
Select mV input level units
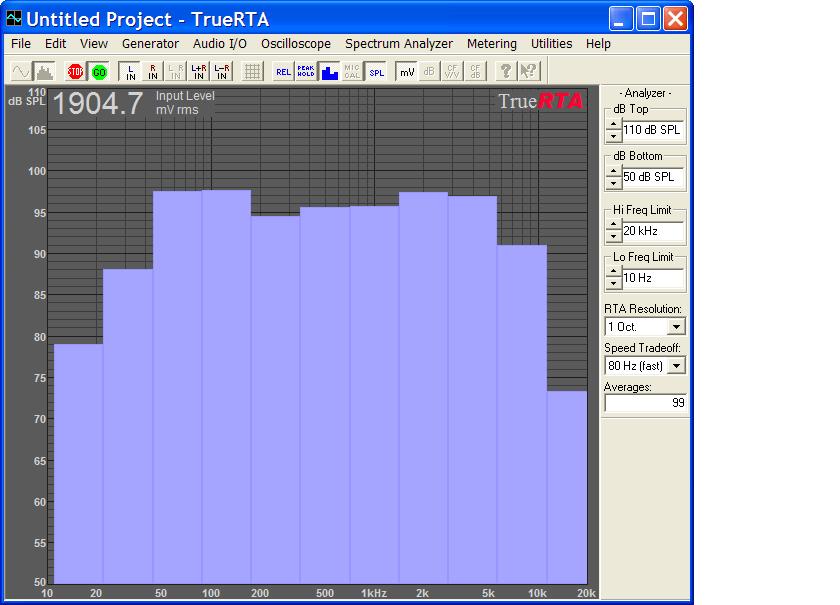(x=407, y=71)
